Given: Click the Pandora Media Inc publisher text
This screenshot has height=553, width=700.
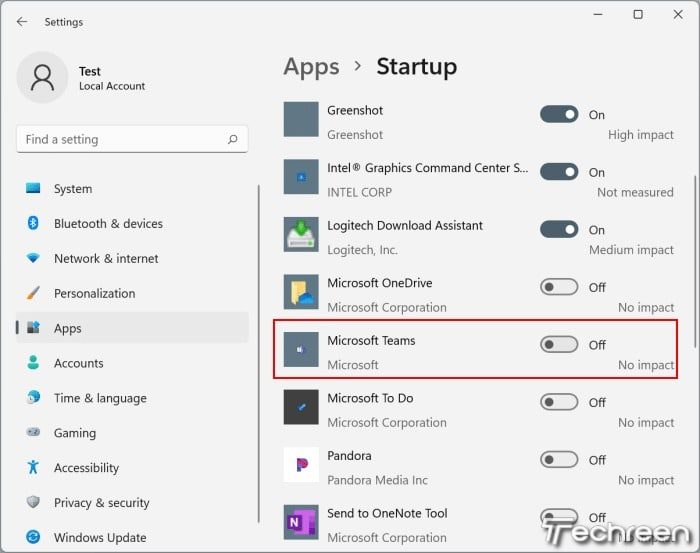Looking at the screenshot, I should [377, 480].
